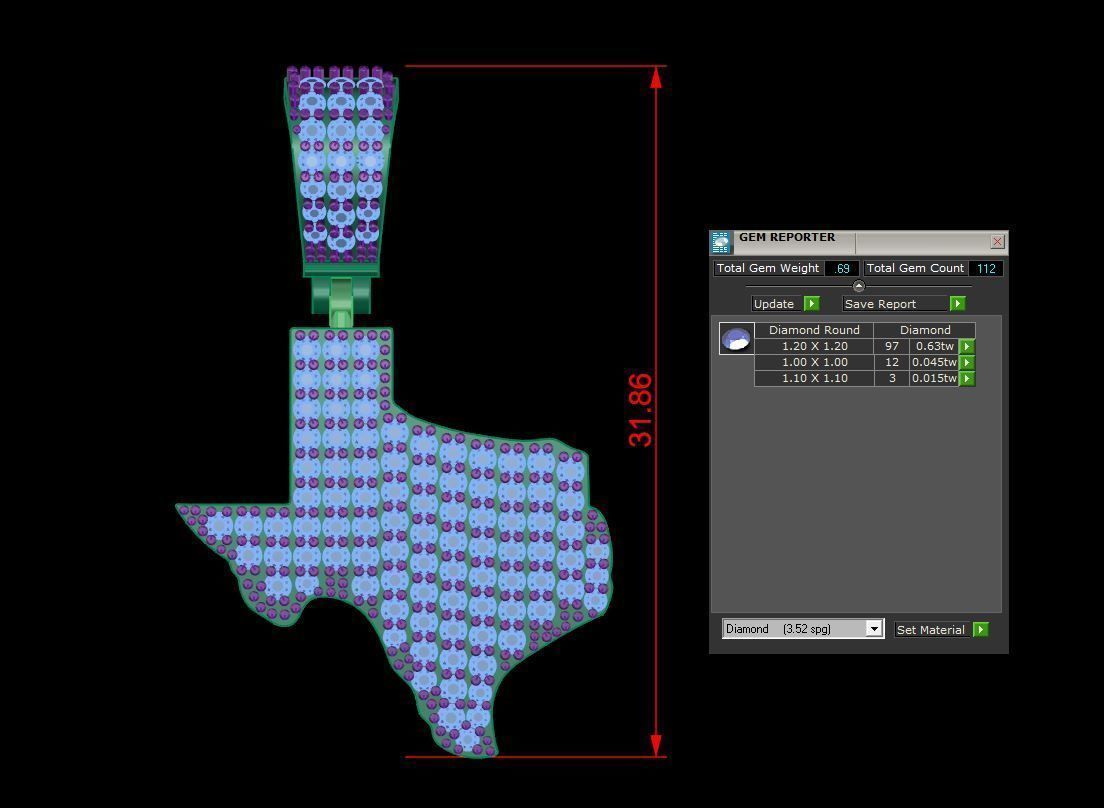Click the green arrow next to Save Report
1104x808 pixels.
(958, 303)
